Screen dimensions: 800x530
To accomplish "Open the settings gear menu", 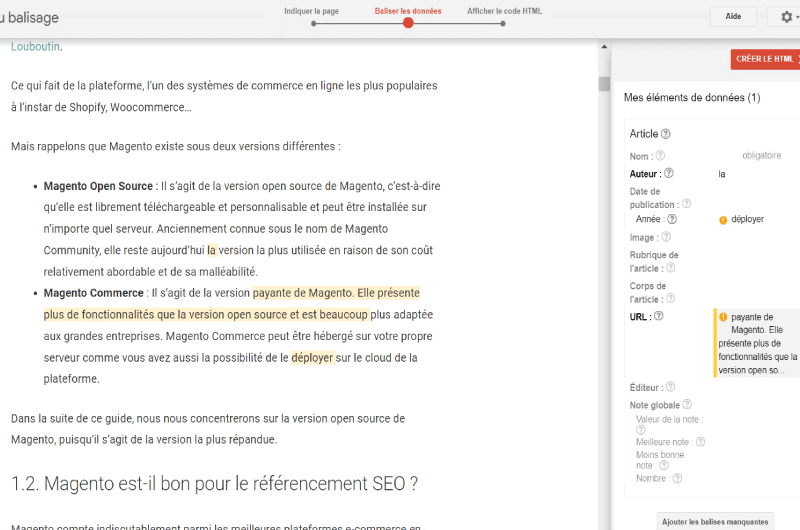I will [787, 17].
